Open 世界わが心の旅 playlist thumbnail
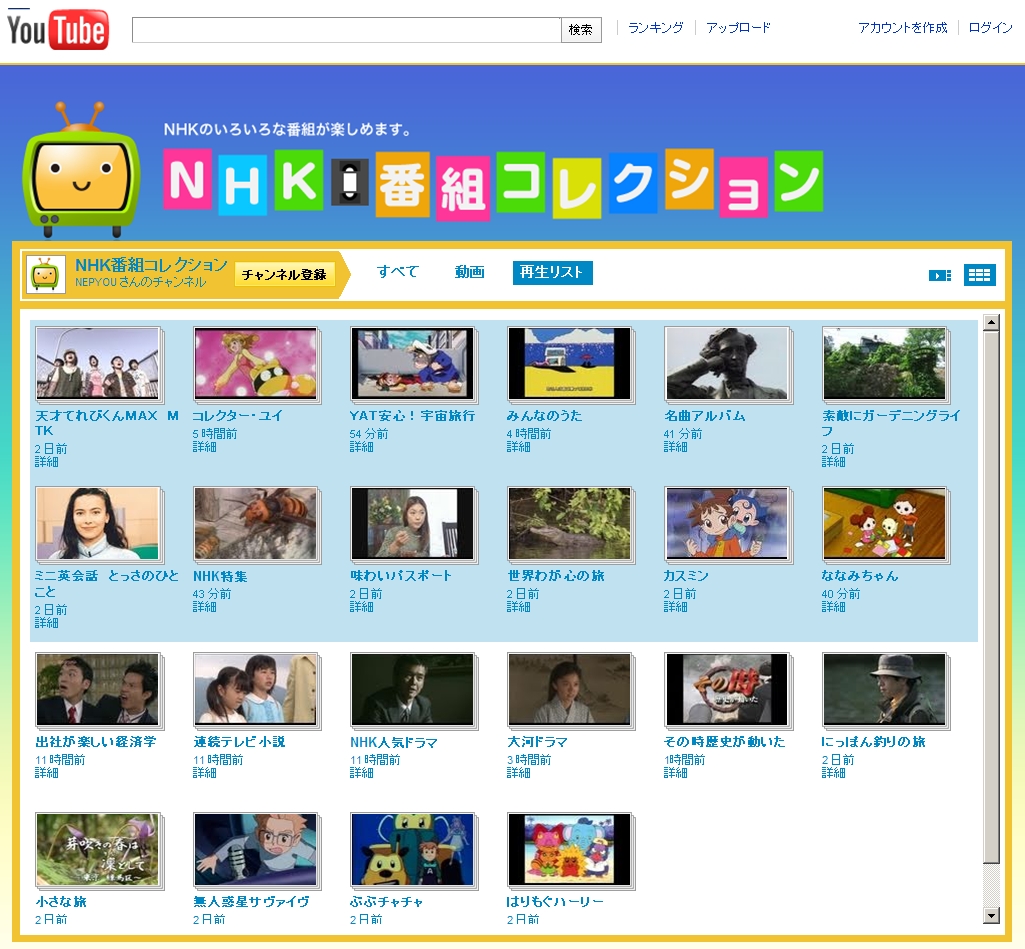1025x949 pixels. pyautogui.click(x=569, y=524)
